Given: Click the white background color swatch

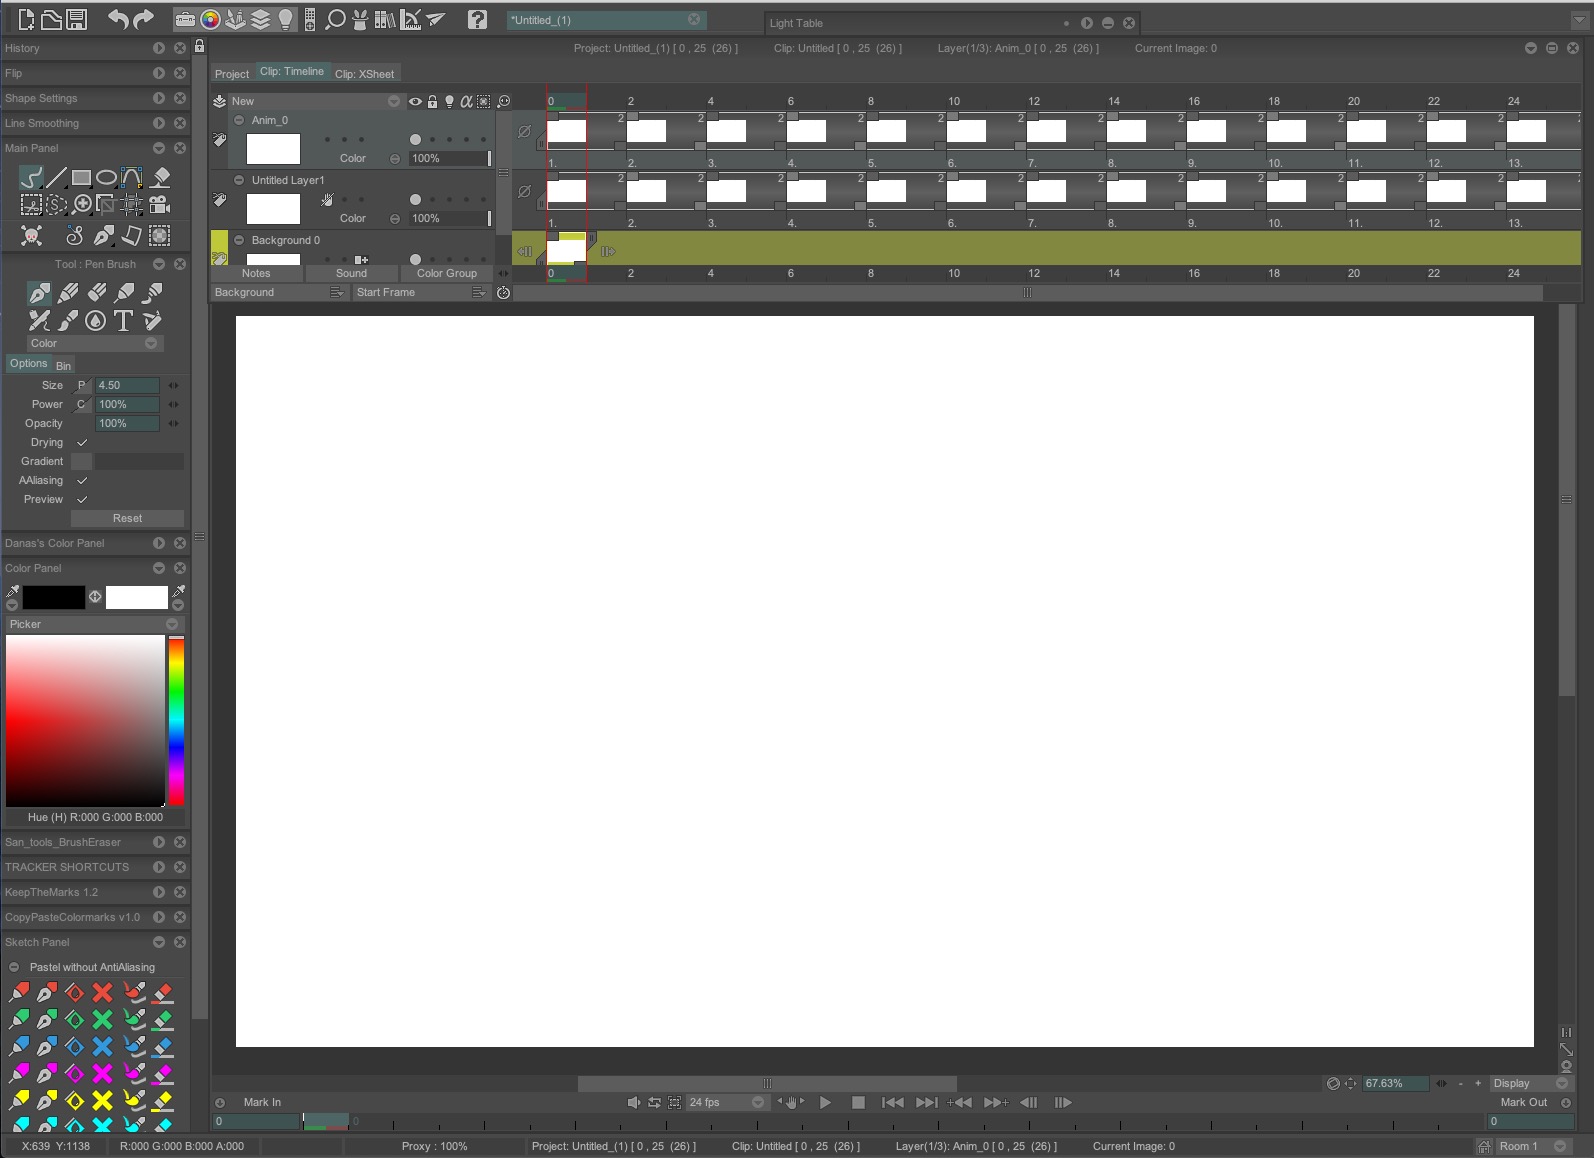Looking at the screenshot, I should tap(137, 597).
